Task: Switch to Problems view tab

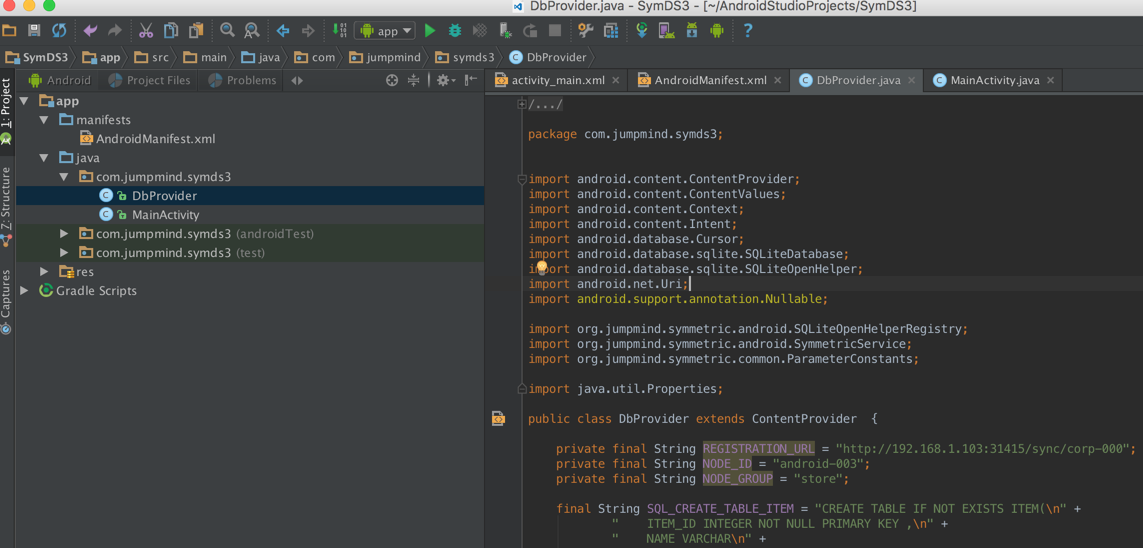Action: (x=243, y=80)
